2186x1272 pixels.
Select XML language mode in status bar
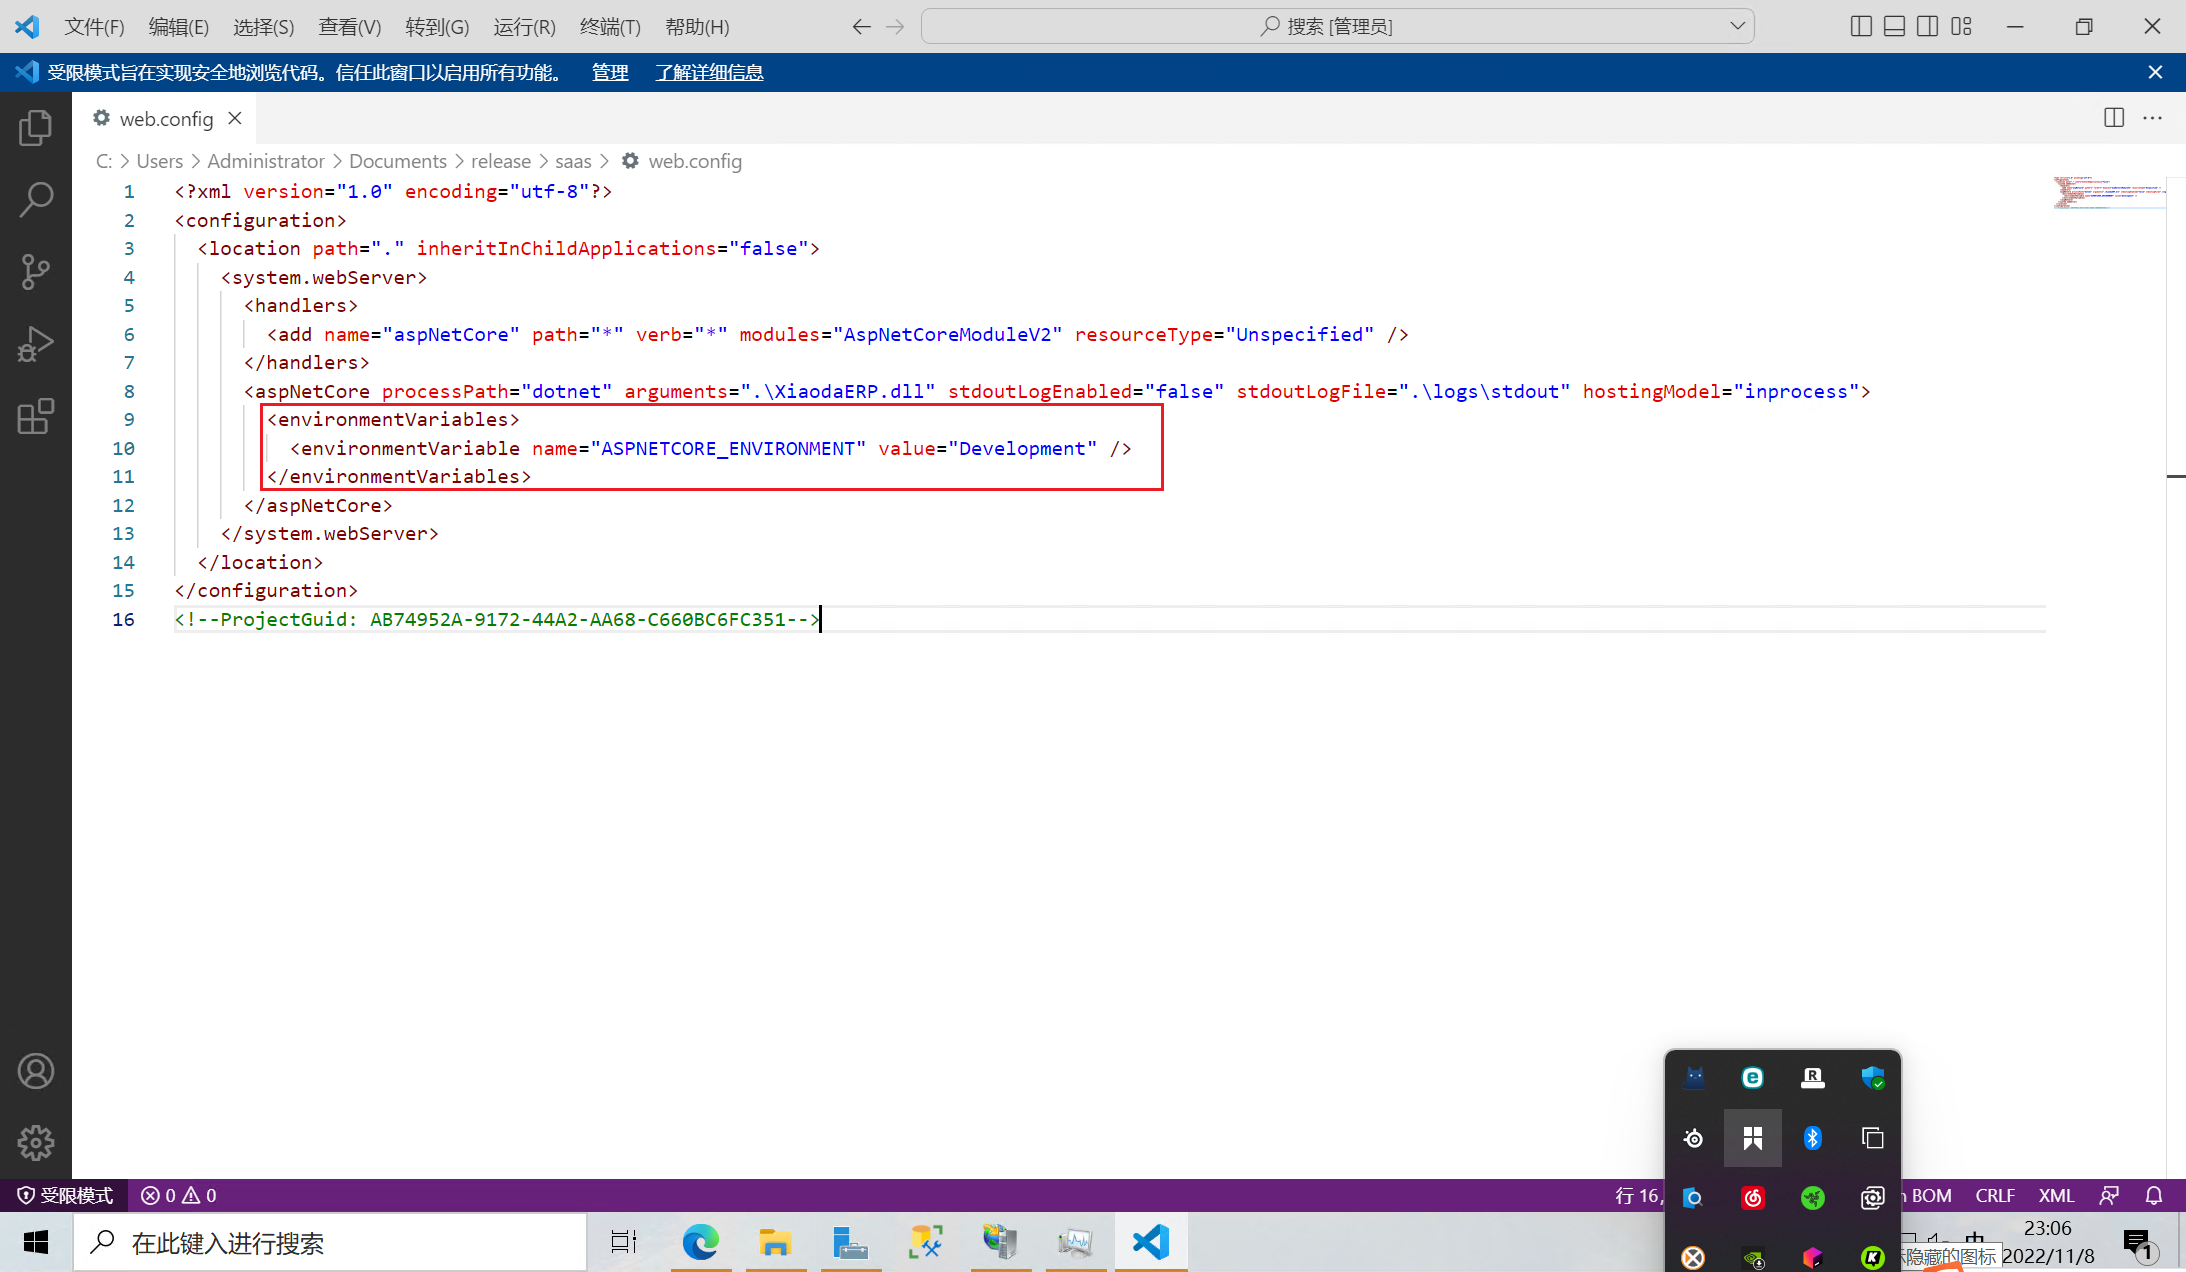(2056, 1195)
